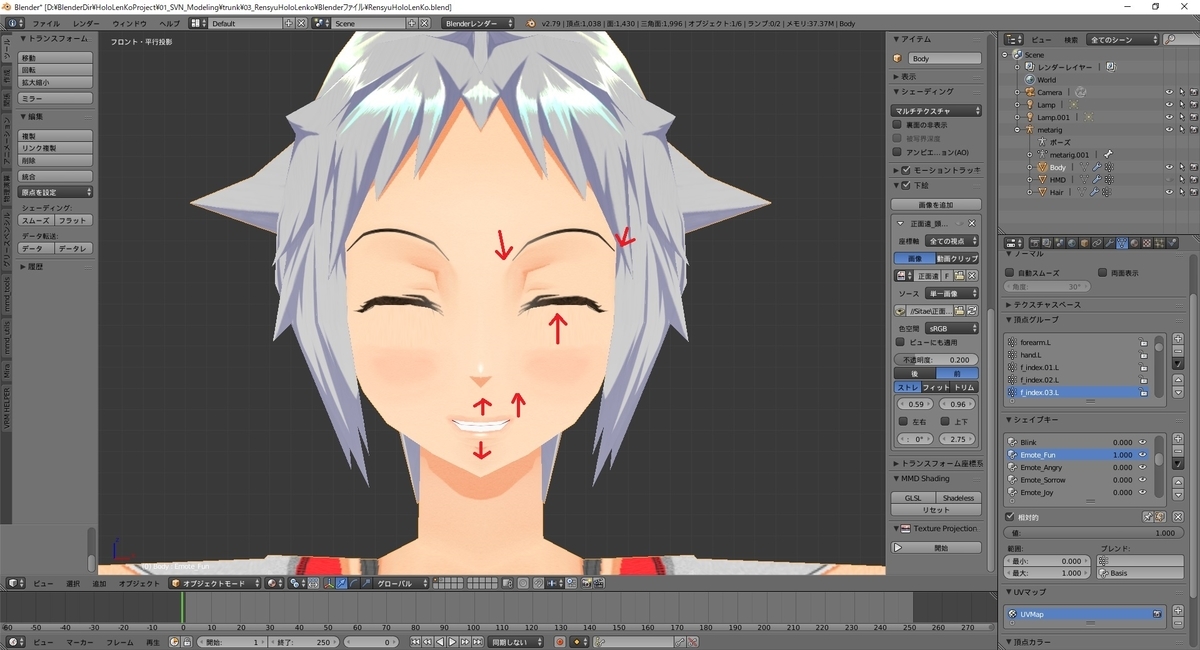
Task: Move shape key down with arrow
Action: (1177, 496)
